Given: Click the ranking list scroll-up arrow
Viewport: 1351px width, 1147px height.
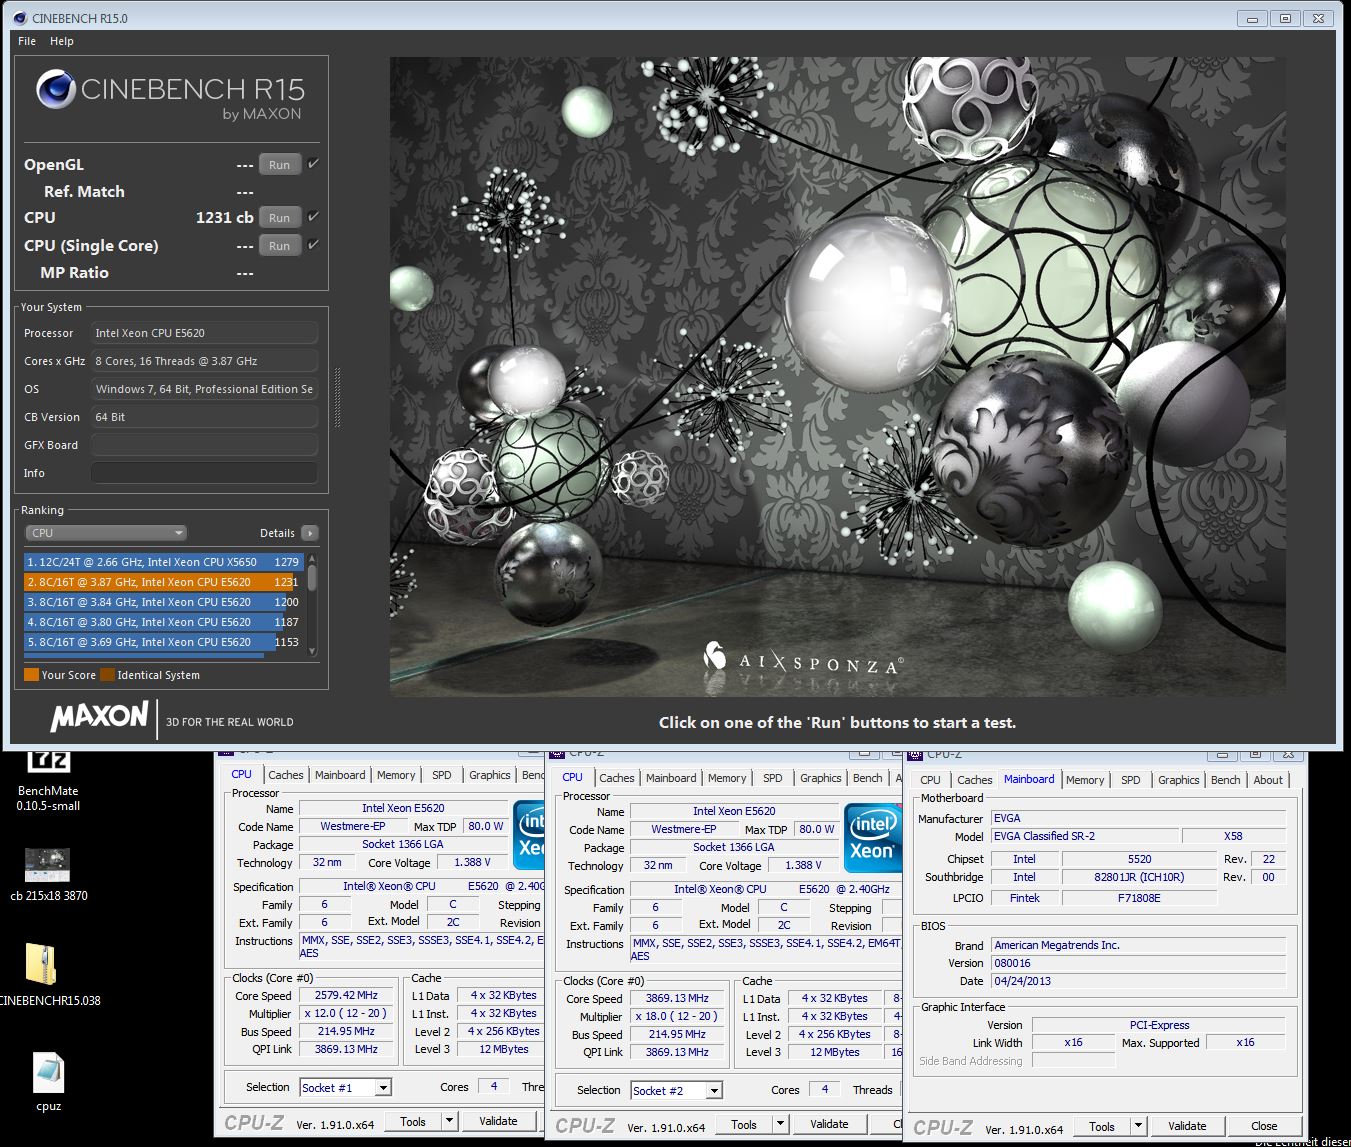Looking at the screenshot, I should pos(312,559).
